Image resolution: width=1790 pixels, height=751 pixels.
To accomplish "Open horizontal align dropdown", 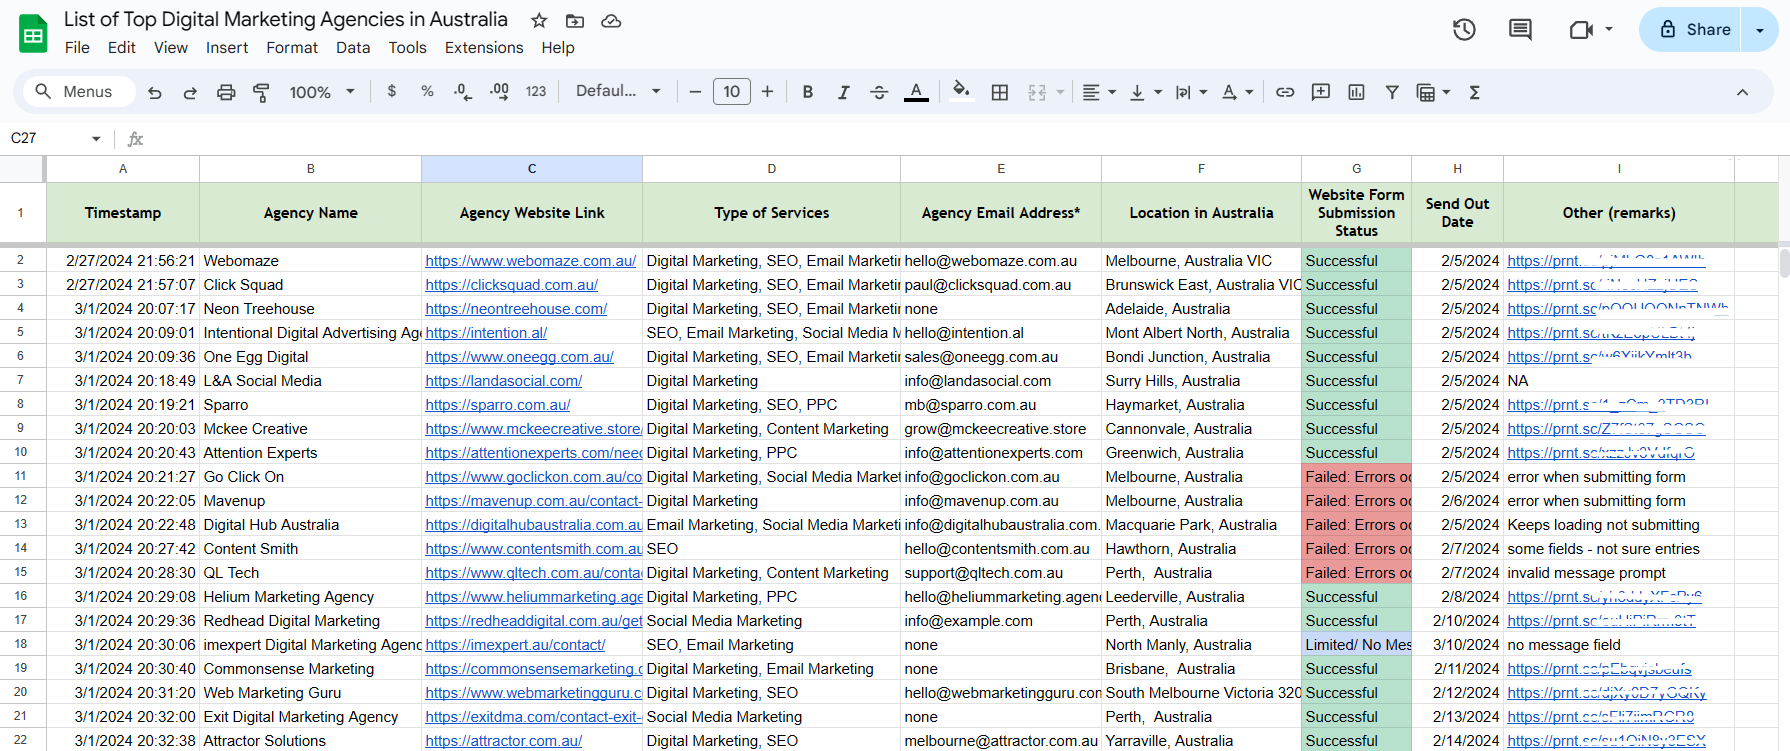I will (1098, 92).
